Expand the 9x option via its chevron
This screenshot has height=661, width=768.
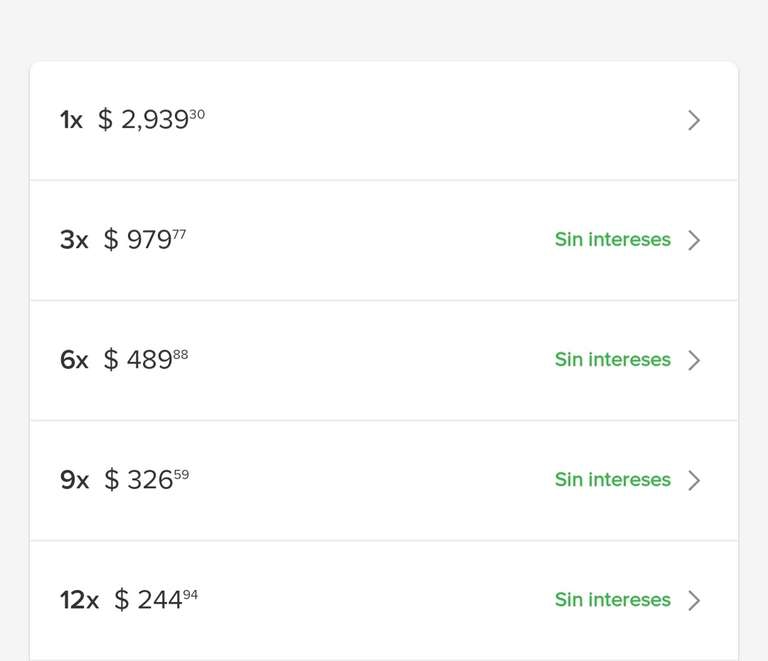694,480
